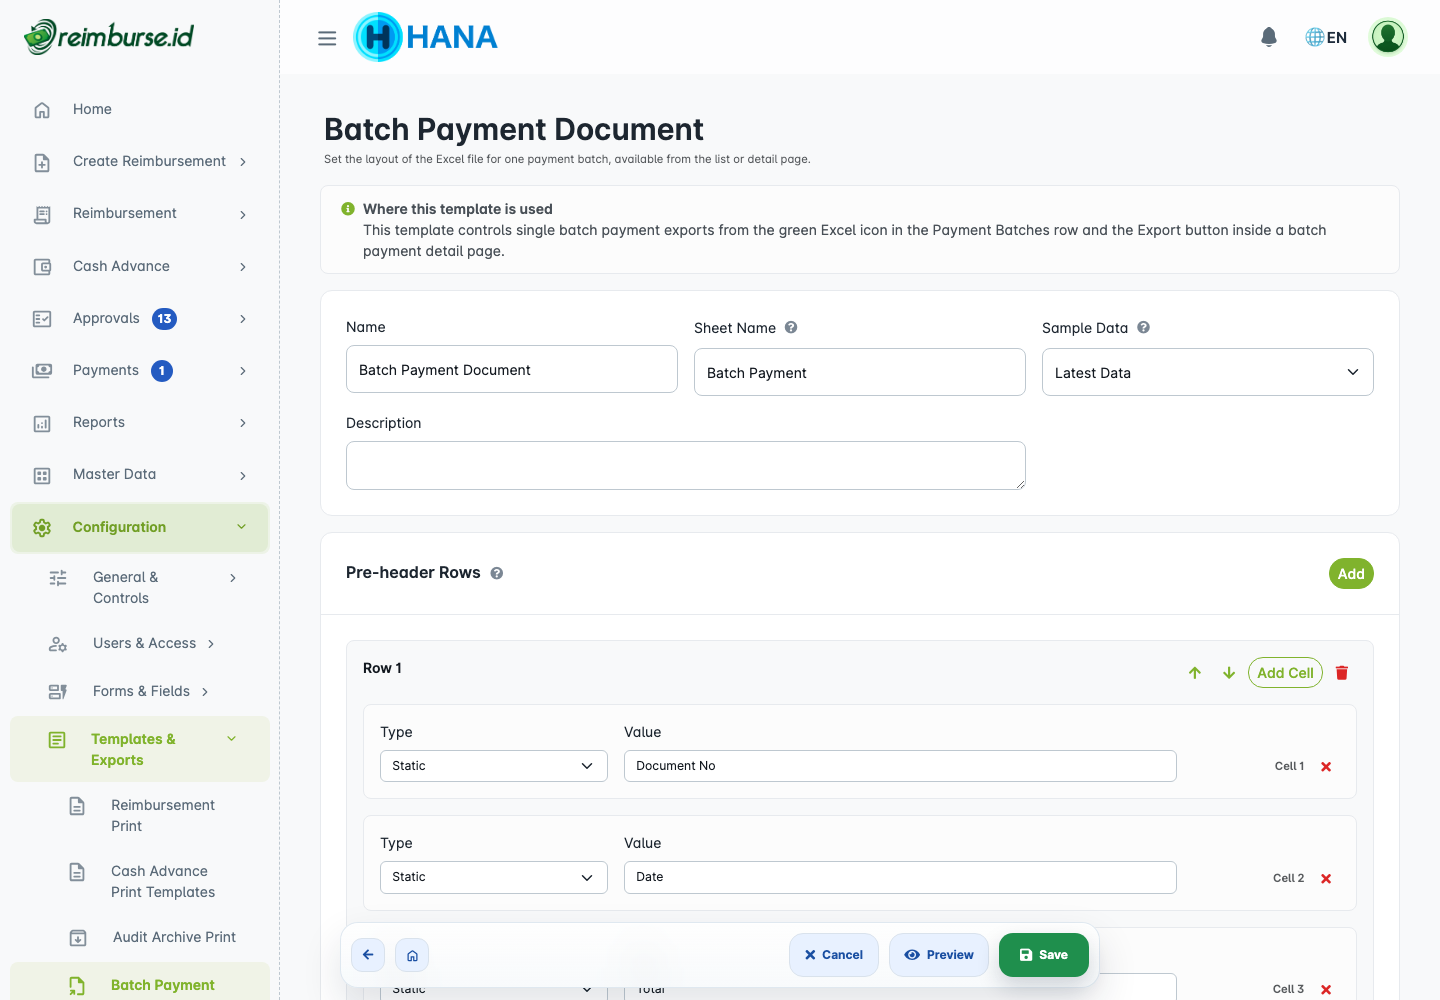The height and width of the screenshot is (1000, 1440).
Task: Open Payments menu item
Action: [x=140, y=370]
